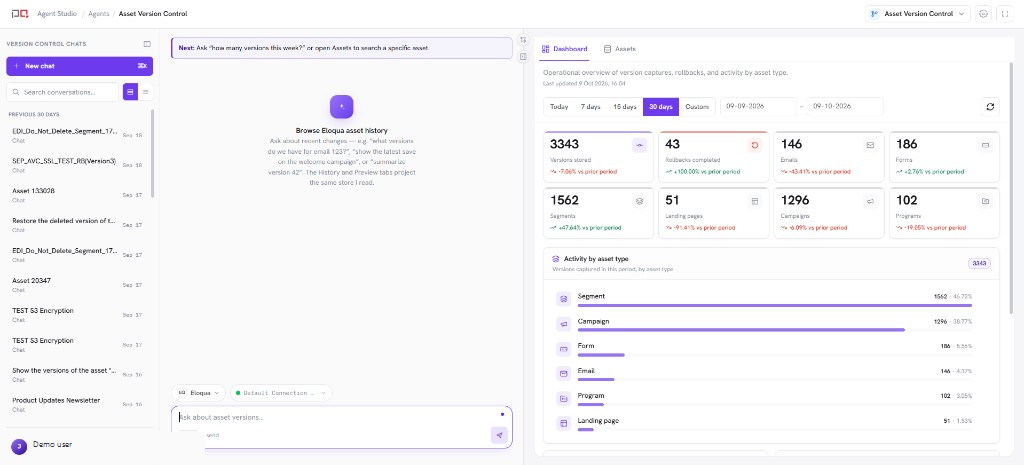Click the Campaigns megaphone icon in the card
Image resolution: width=1024 pixels, height=465 pixels.
tap(870, 202)
